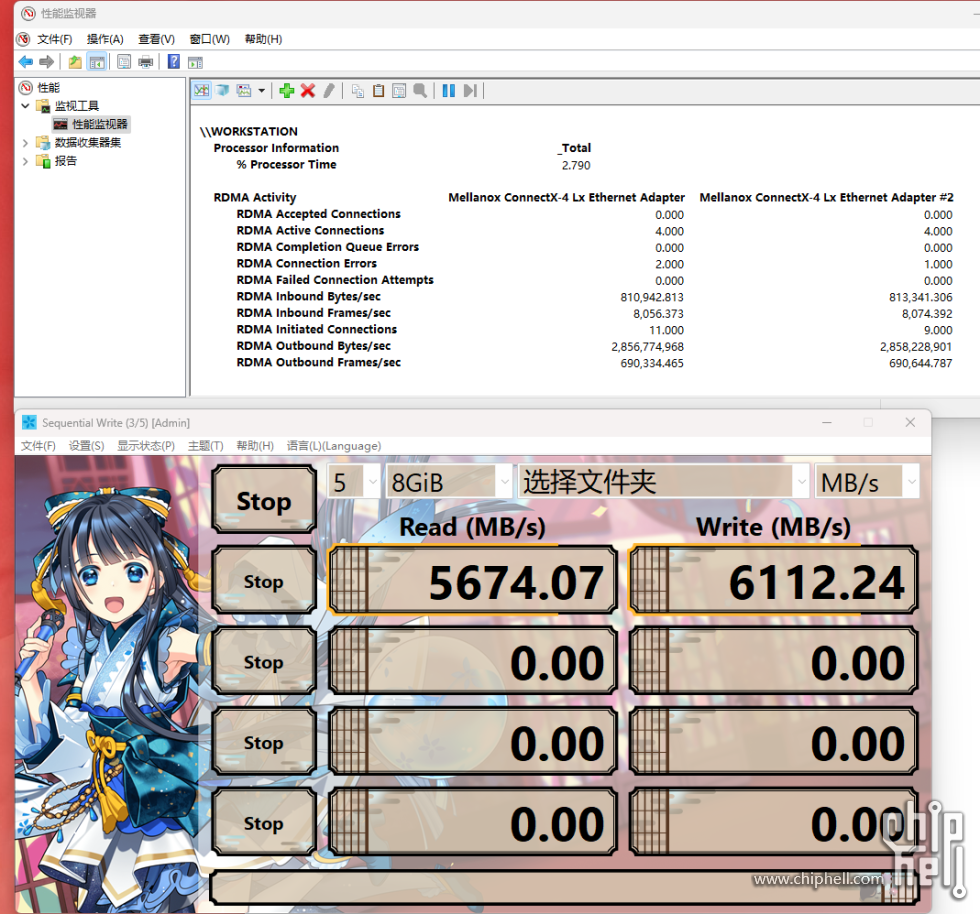Viewport: 980px width, 914px height.
Task: Freeze the display with the pause icon
Action: click(x=449, y=91)
